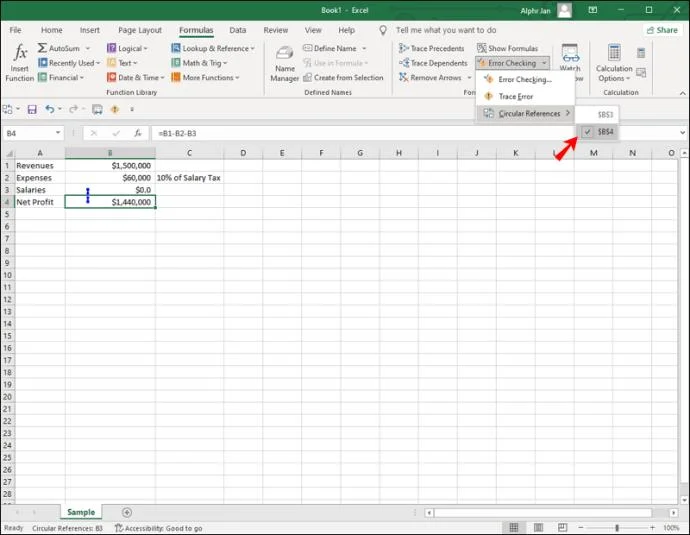Expand the Define Name dropdown arrow

coord(364,48)
